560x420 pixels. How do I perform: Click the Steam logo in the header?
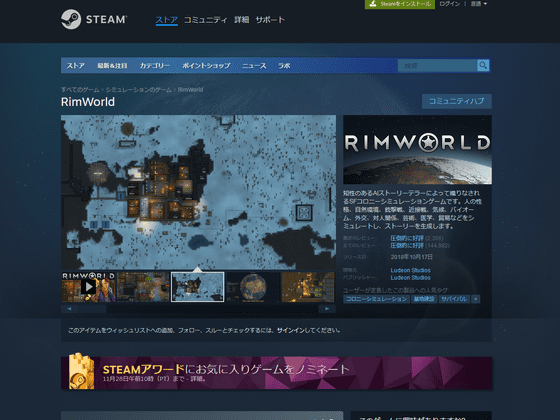94,19
